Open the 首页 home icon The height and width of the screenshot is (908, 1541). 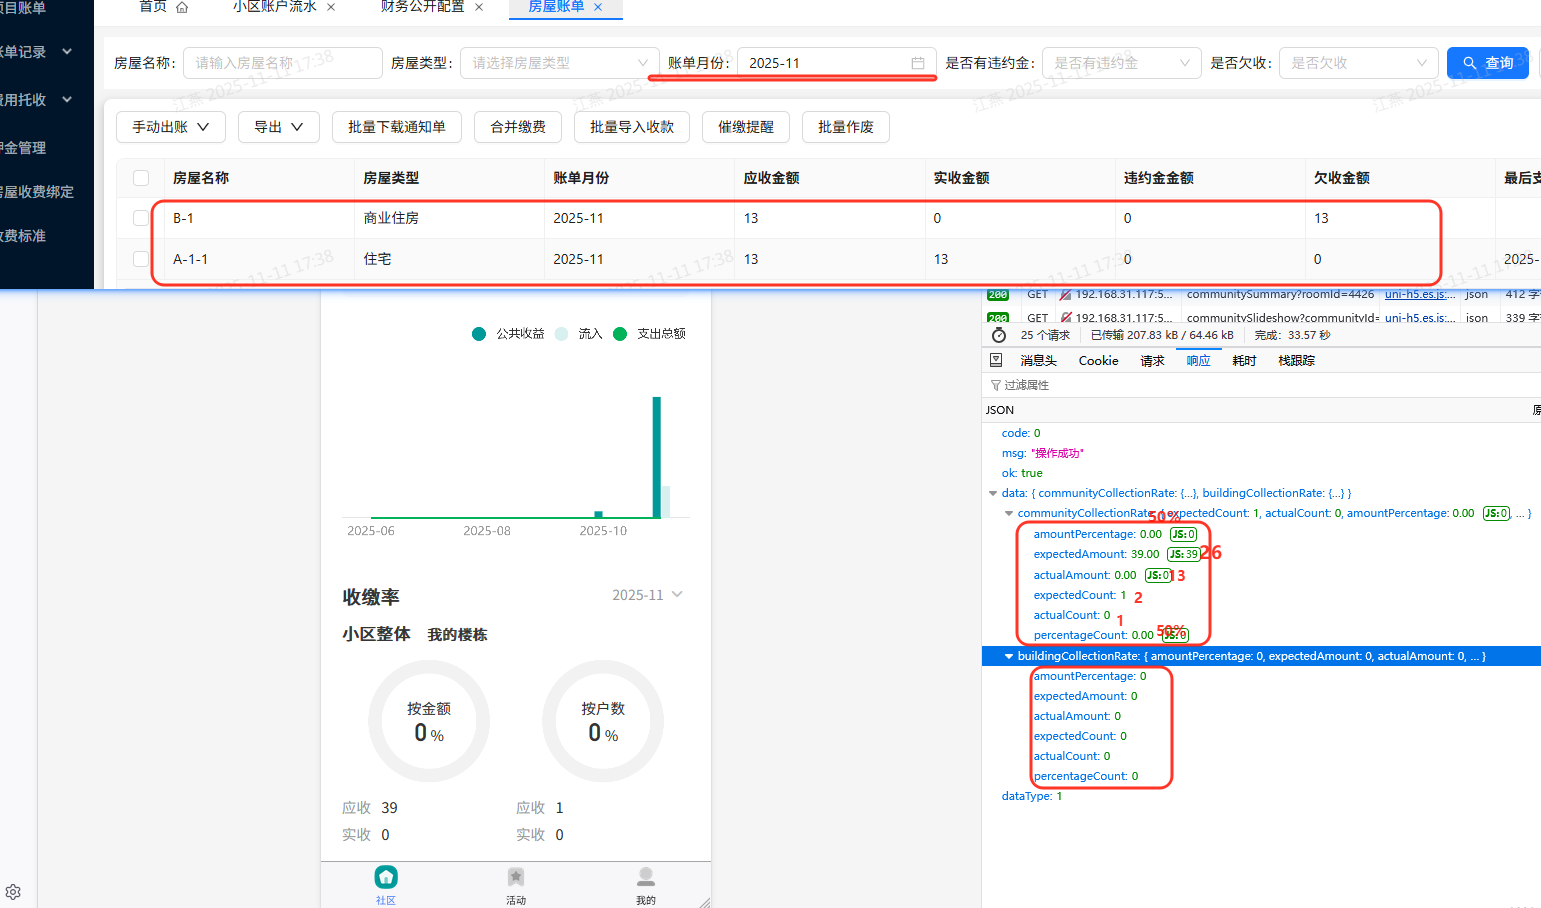point(181,6)
